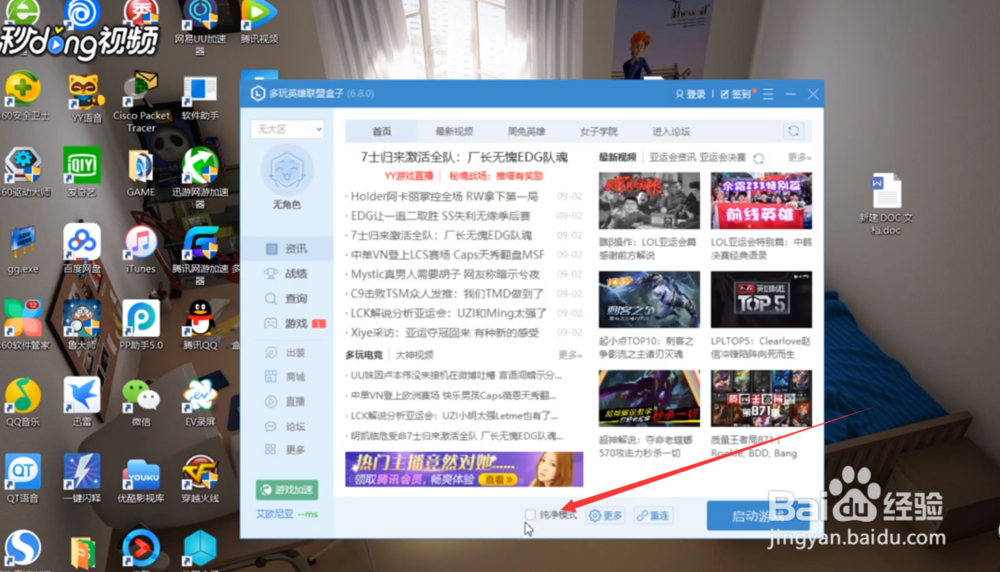Open the Cisco Packet Tracer desktop icon
This screenshot has height=572, width=1000.
click(141, 101)
